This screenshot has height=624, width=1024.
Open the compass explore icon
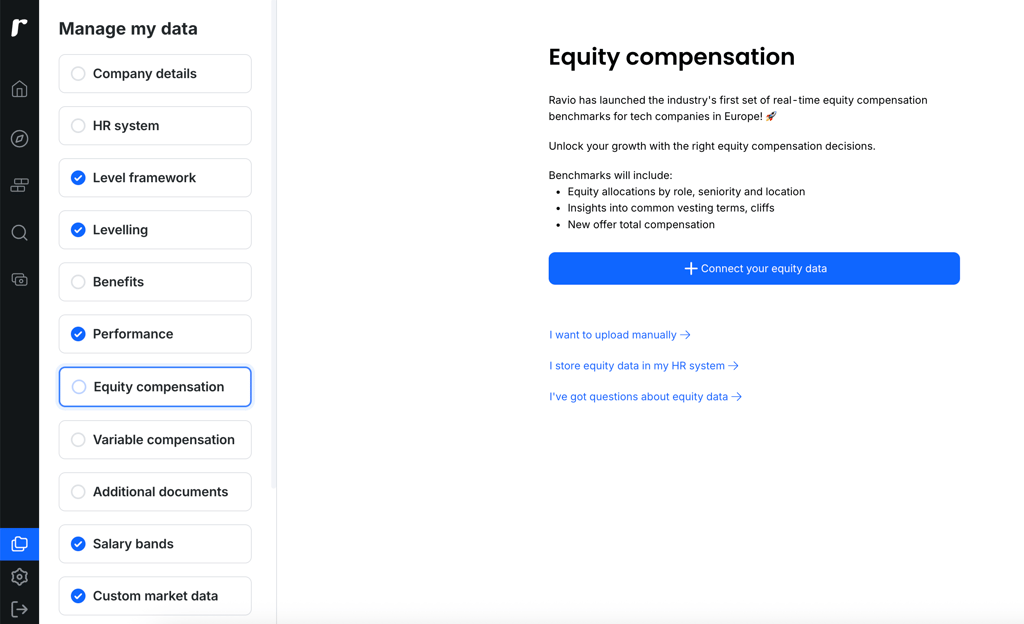pyautogui.click(x=20, y=138)
